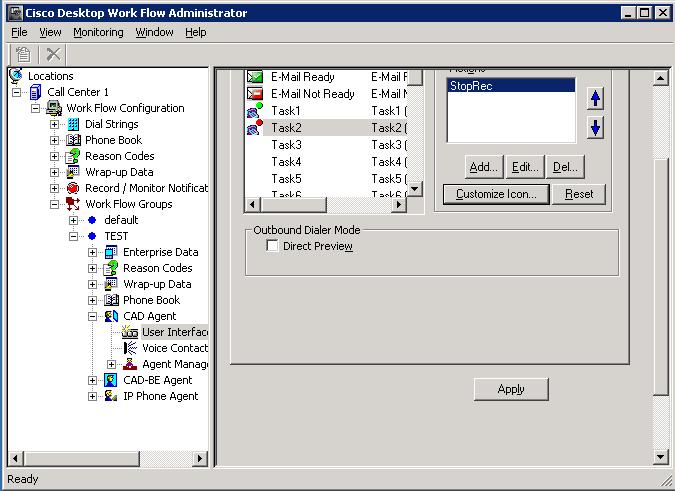675x491 pixels.
Task: Enable the Direct Preview checkbox
Action: click(272, 246)
